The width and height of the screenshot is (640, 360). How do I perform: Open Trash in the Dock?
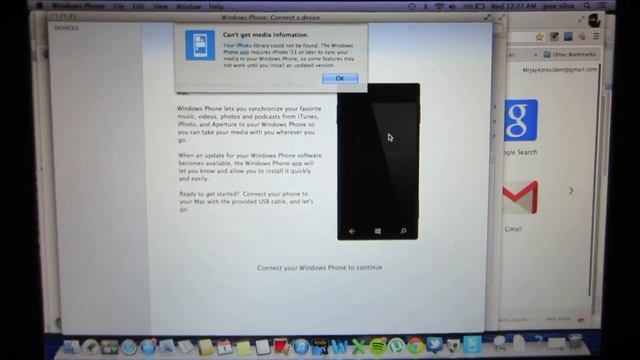coord(575,342)
